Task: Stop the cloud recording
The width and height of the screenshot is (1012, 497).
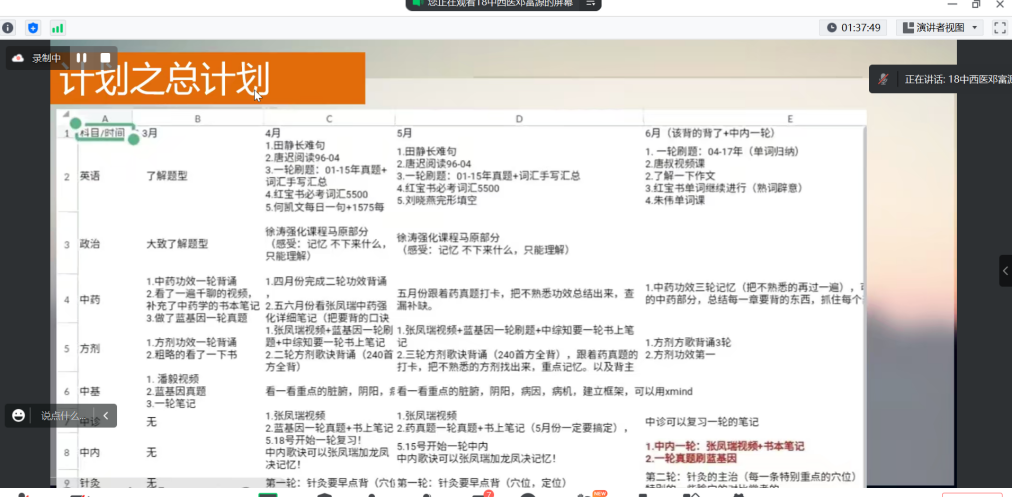Action: pos(104,58)
